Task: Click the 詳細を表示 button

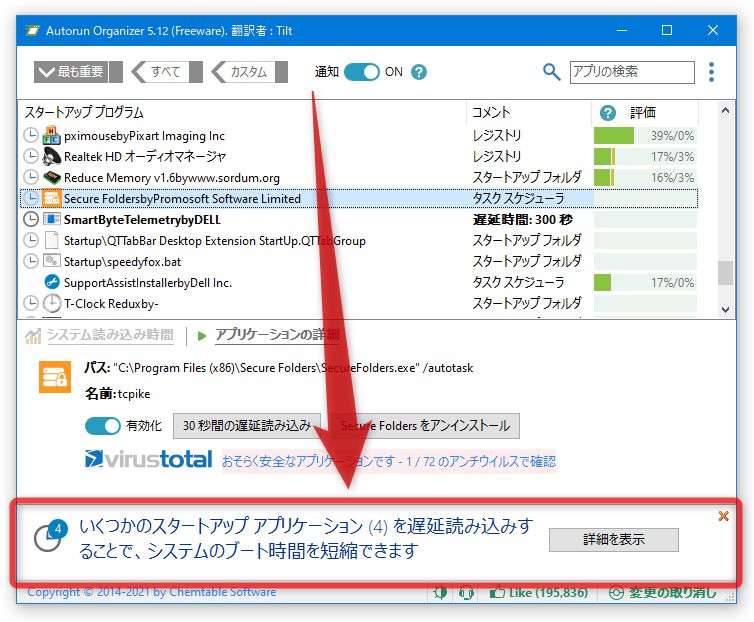Action: [614, 540]
